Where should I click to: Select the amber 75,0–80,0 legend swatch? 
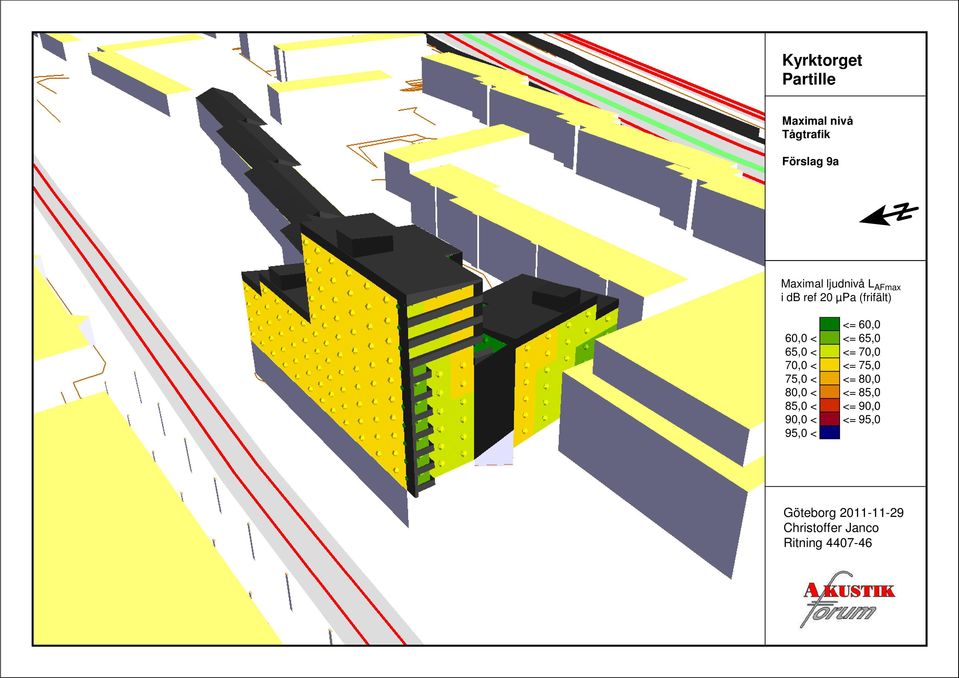(829, 378)
